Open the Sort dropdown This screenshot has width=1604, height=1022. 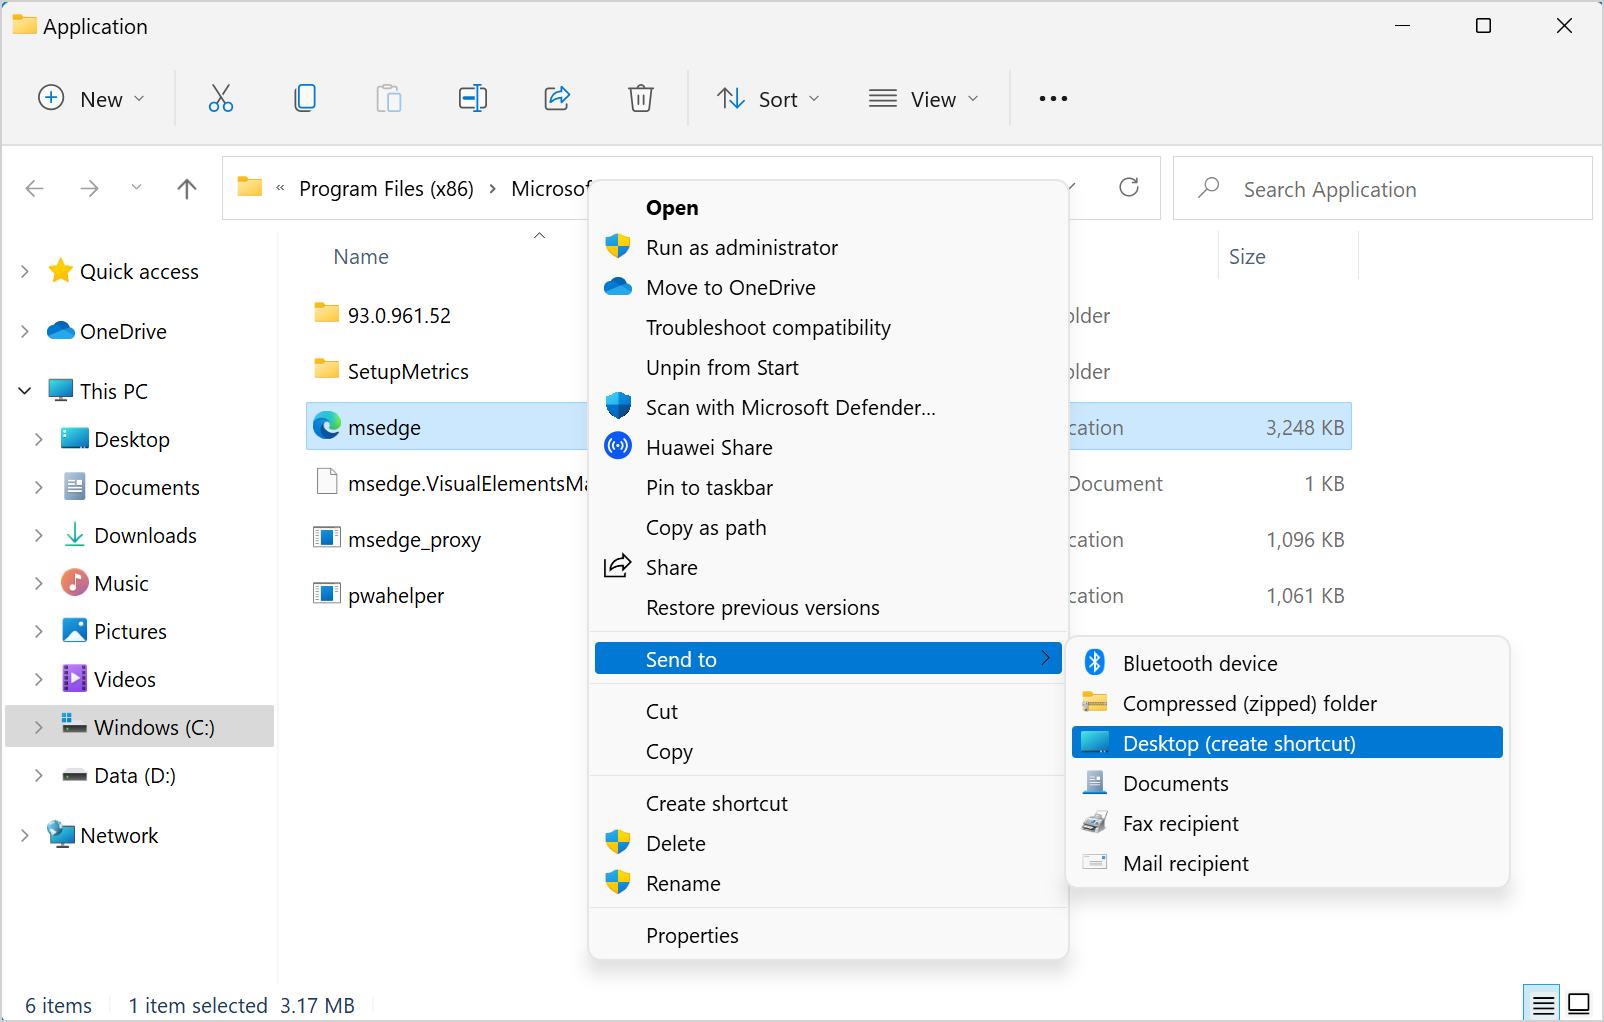click(768, 98)
